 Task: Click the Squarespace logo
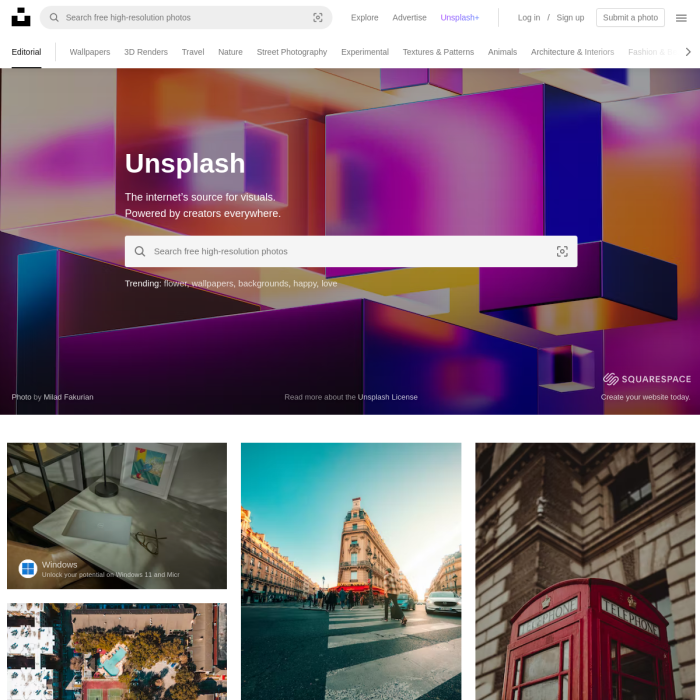tap(647, 379)
